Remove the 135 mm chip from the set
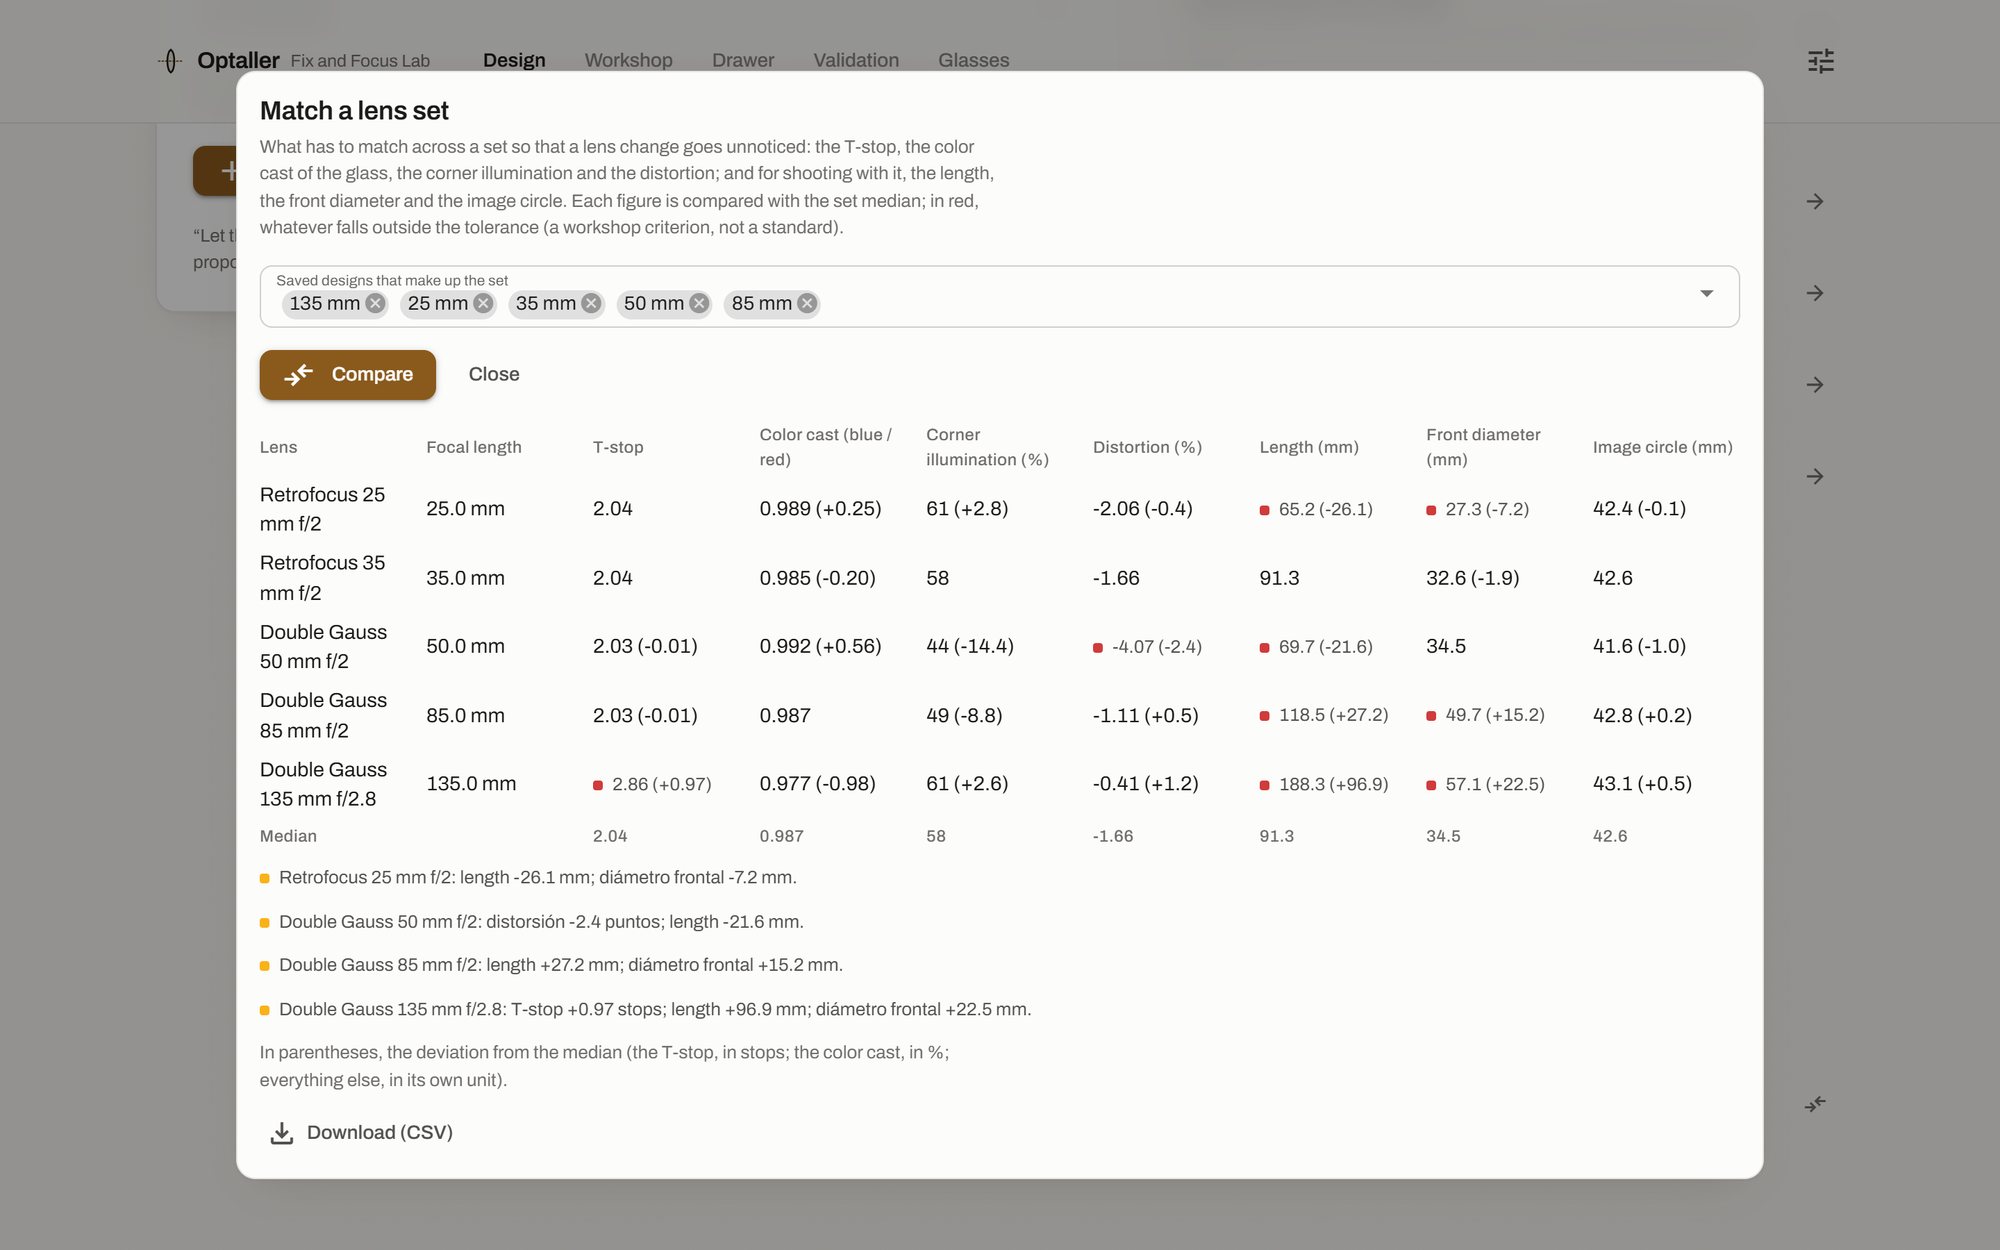Screen dimensions: 2000x1250 (375, 303)
